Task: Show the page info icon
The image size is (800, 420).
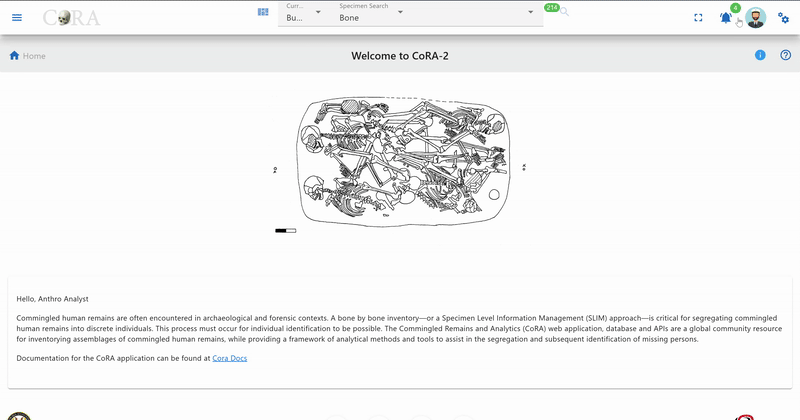Action: pyautogui.click(x=760, y=55)
